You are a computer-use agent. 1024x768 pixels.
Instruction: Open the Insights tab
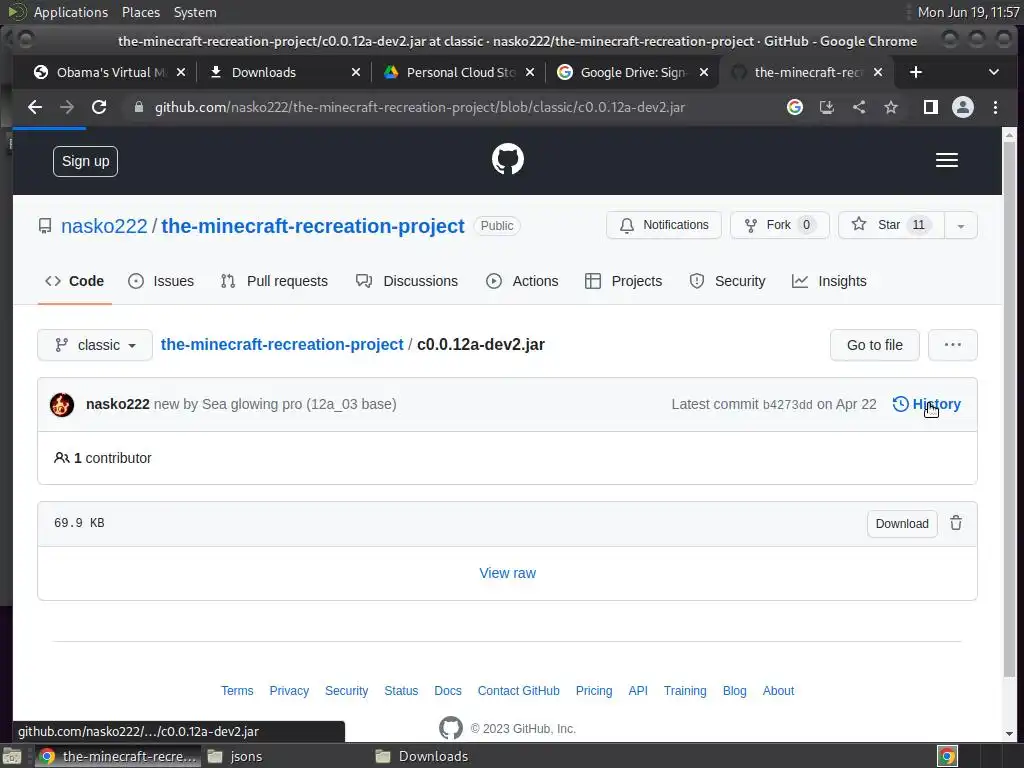pyautogui.click(x=829, y=281)
